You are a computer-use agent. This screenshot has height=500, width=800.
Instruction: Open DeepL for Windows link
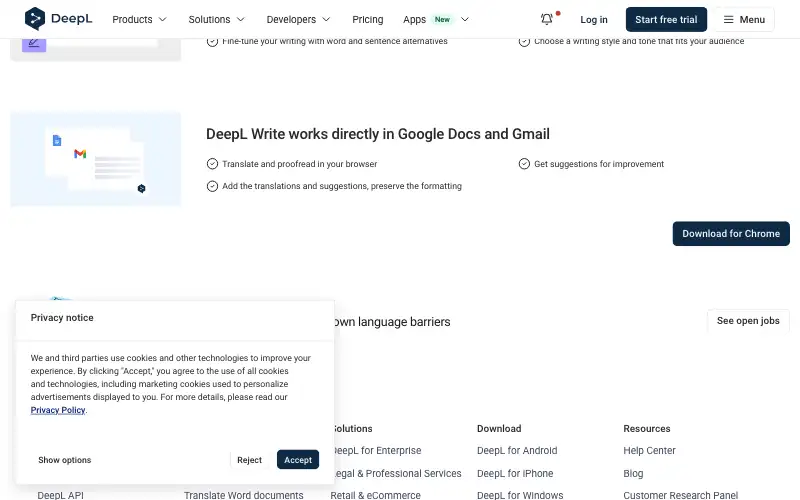pos(520,495)
